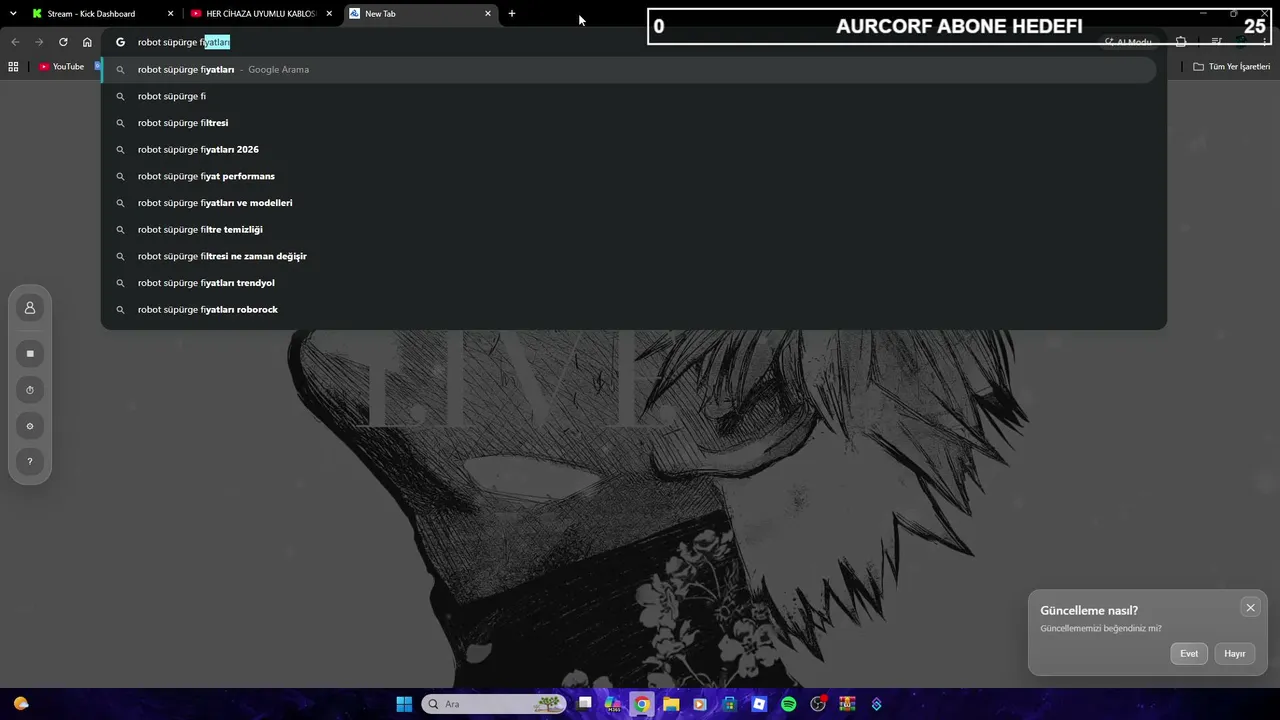Click the square stop icon in side panel

pyautogui.click(x=30, y=354)
